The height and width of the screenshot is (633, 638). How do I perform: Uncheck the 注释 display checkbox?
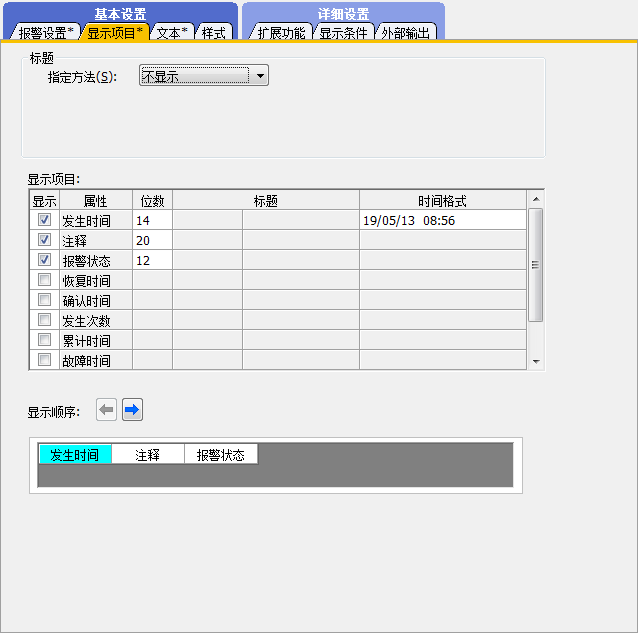[x=44, y=240]
